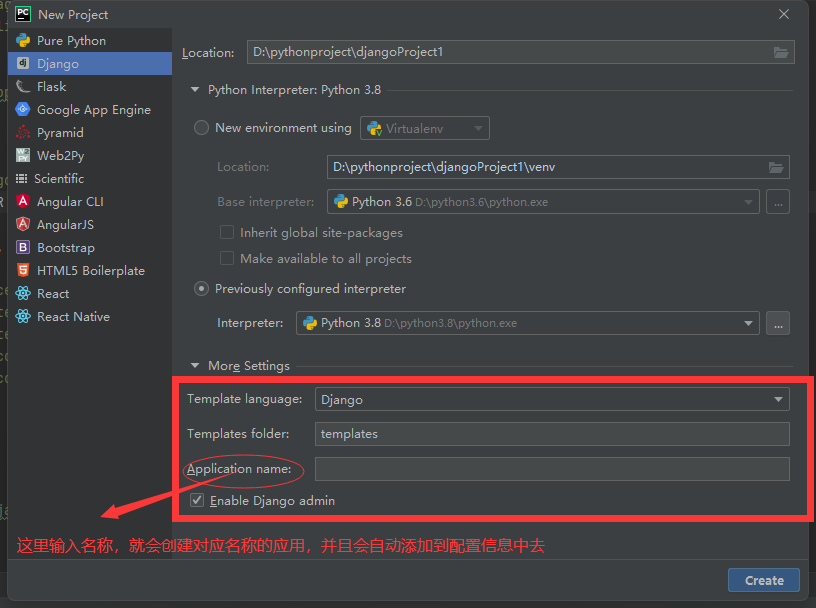Click the New Project window title
This screenshot has height=608, width=816.
73,15
